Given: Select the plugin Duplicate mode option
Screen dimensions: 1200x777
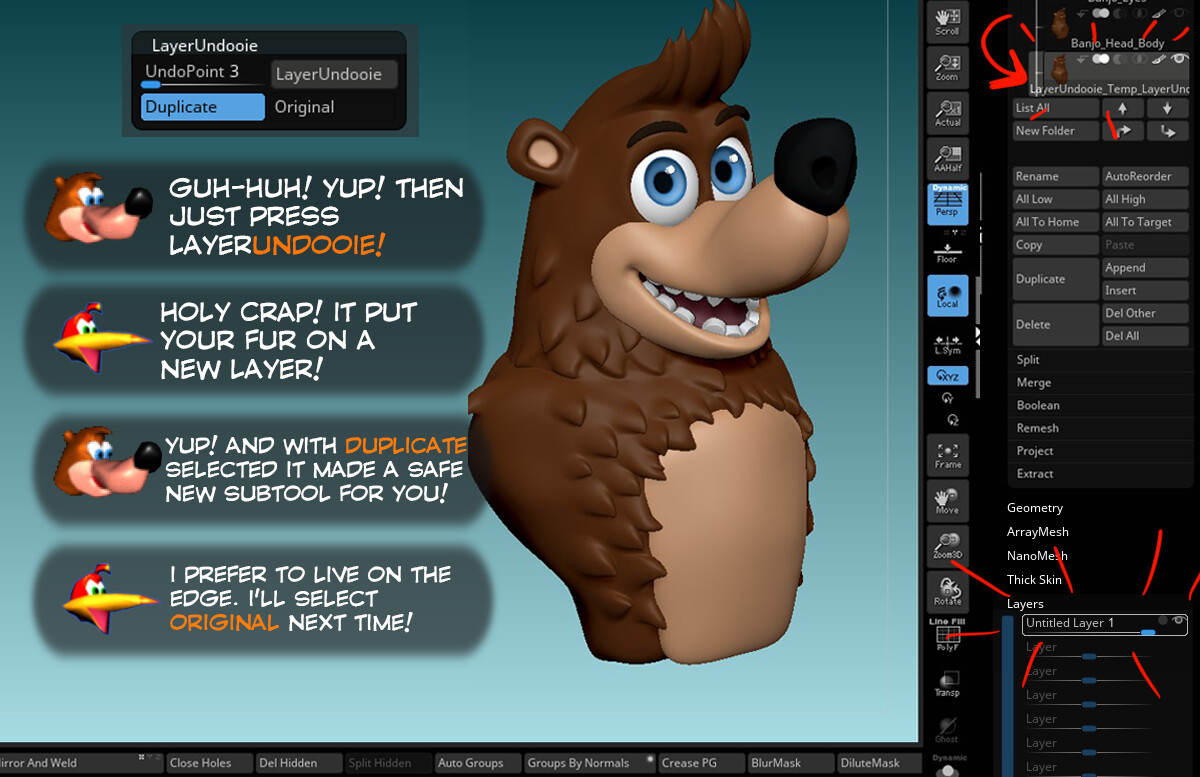Looking at the screenshot, I should [203, 107].
